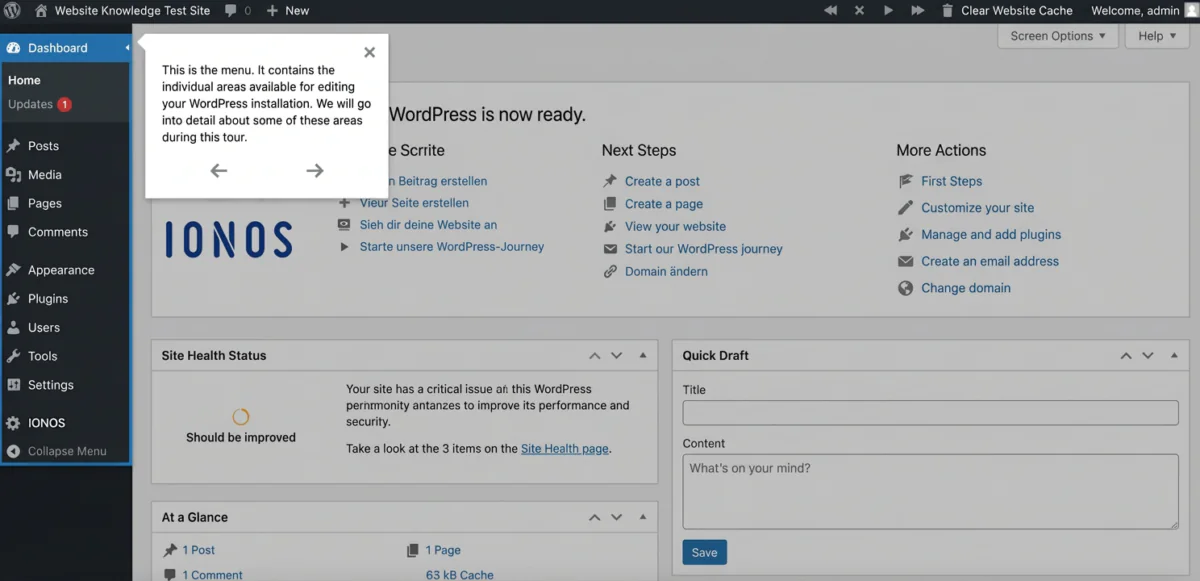Click the fast-forward icon in the top bar
1200x581 pixels.
pyautogui.click(x=917, y=11)
